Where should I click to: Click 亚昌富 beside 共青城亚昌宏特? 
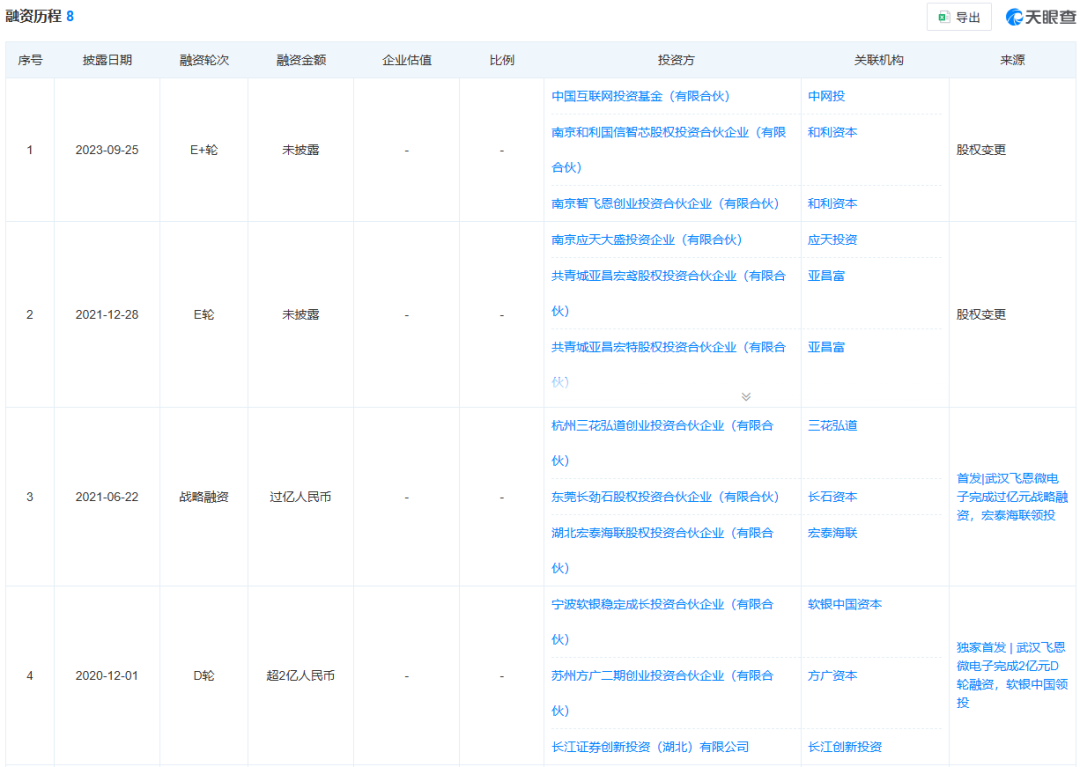(x=826, y=347)
